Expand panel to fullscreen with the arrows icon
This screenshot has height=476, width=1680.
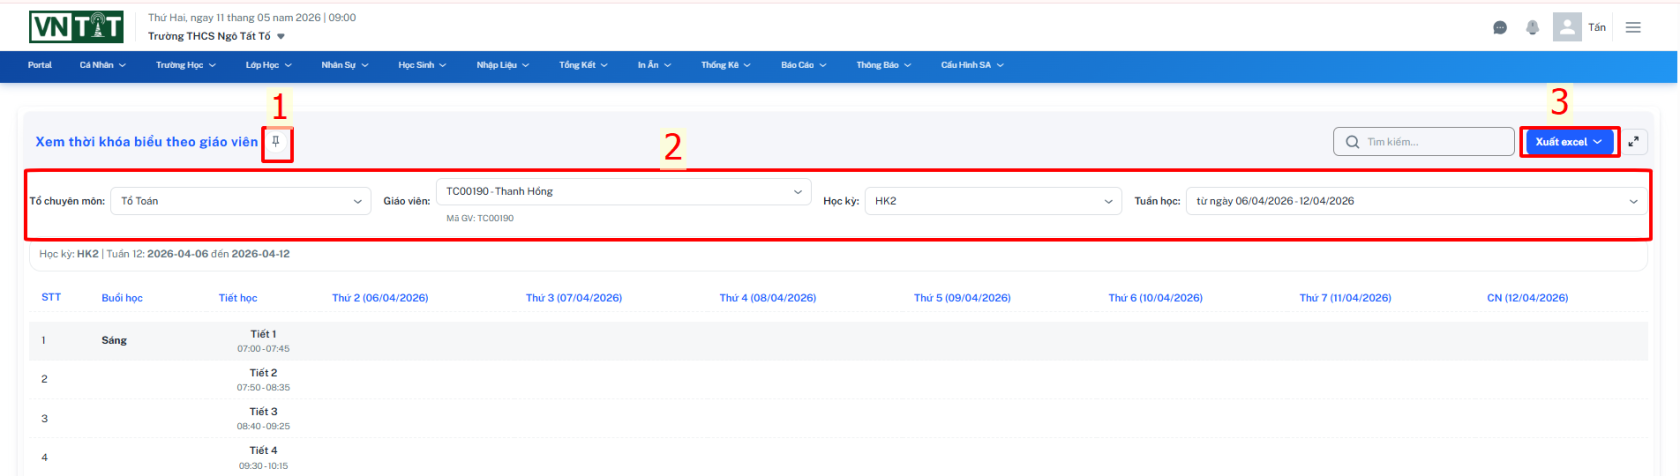coord(1633,142)
